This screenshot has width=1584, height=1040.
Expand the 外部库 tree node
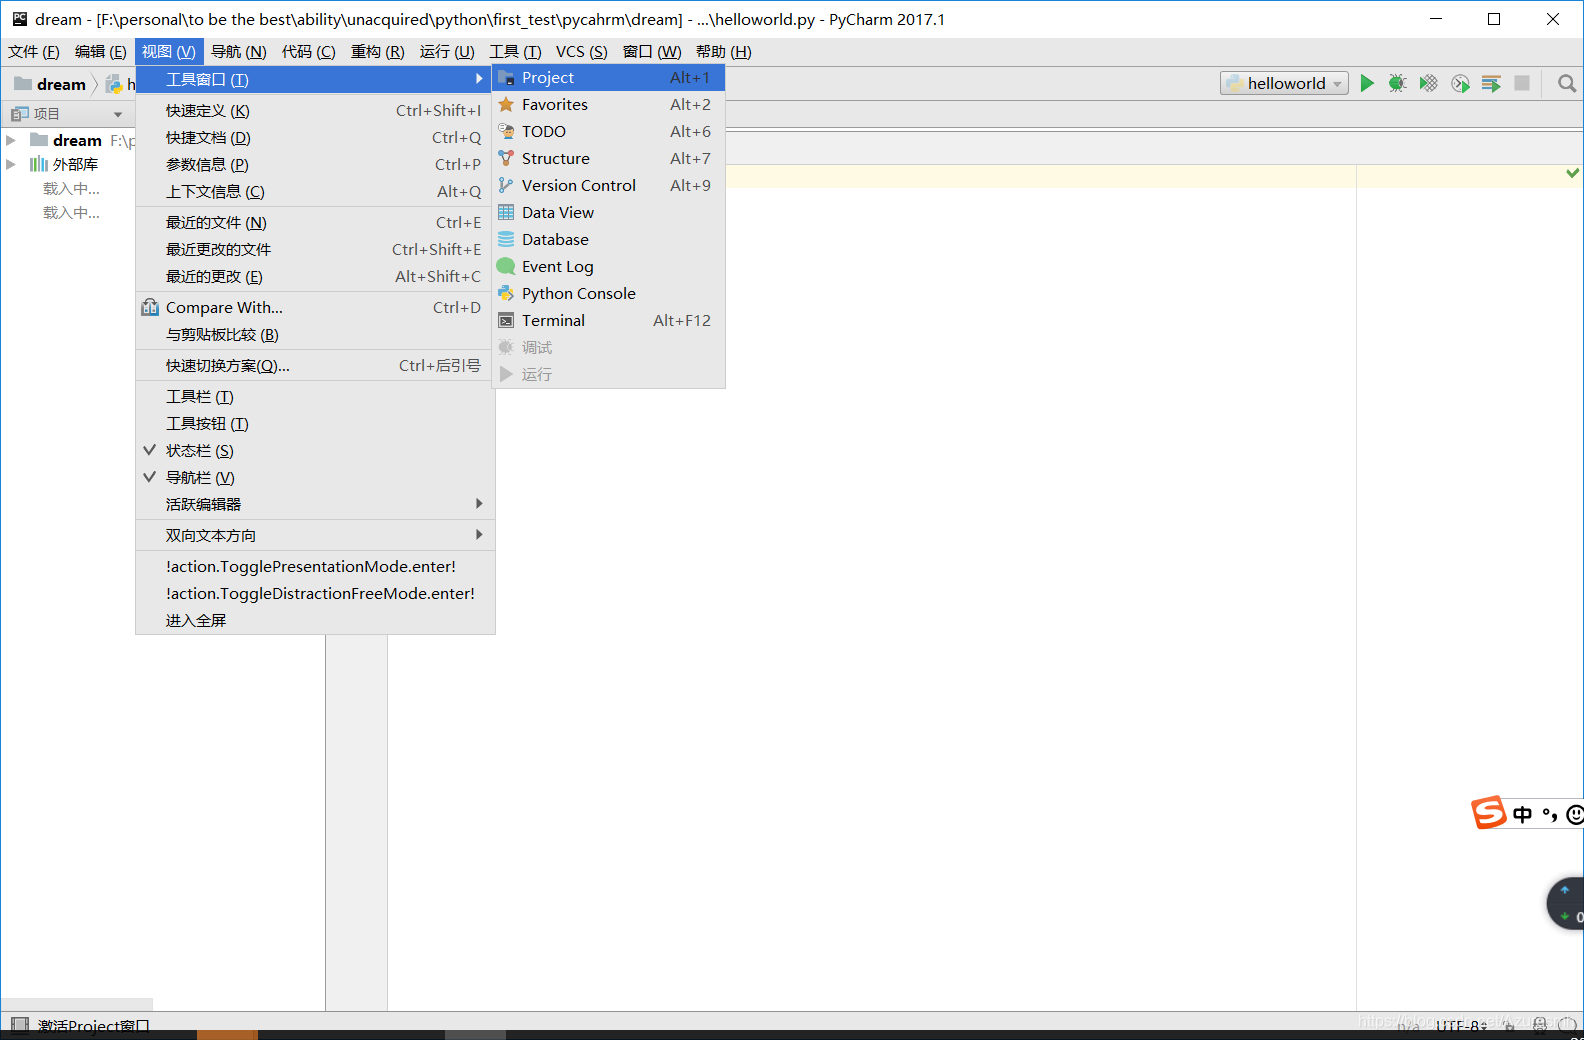click(11, 164)
